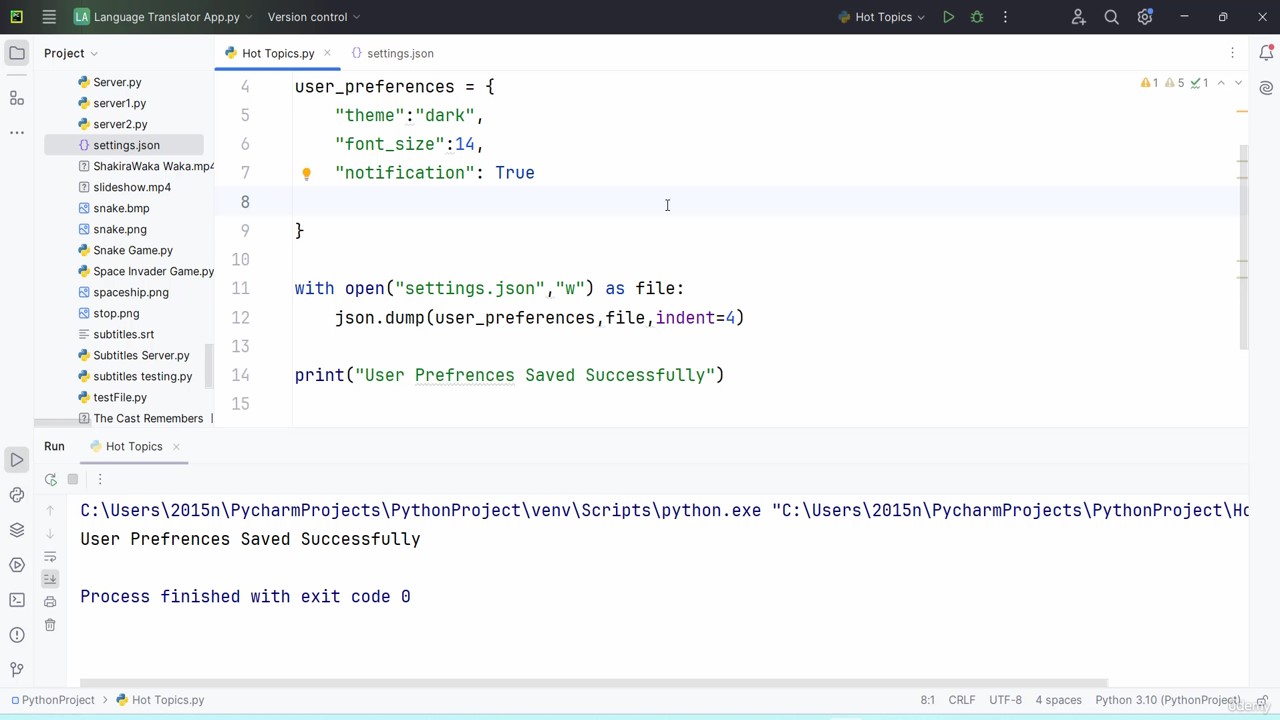
Task: Go to the previous highlighted problem arrow
Action: (x=1221, y=83)
